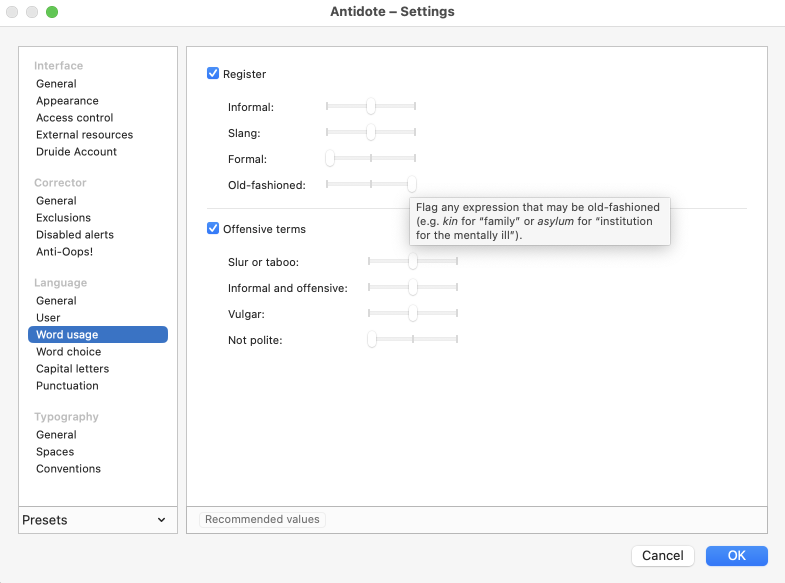785x583 pixels.
Task: Select Punctuation in the sidebar
Action: 67,386
